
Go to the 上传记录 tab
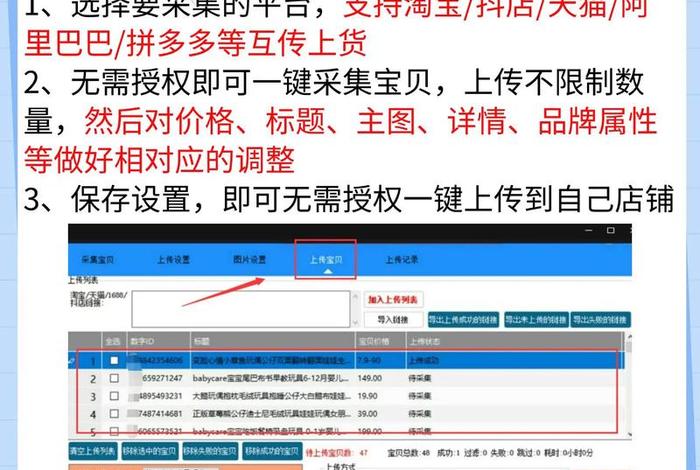[x=402, y=260]
